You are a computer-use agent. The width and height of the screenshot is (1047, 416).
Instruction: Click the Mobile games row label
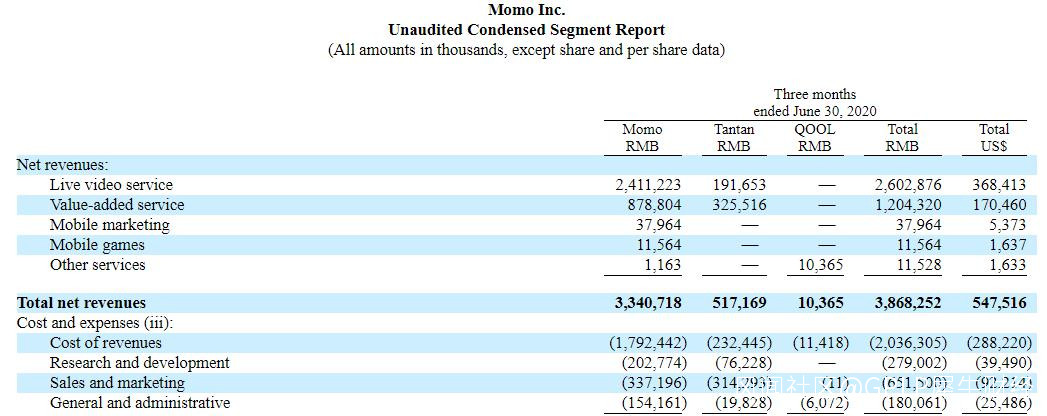[x=97, y=245]
